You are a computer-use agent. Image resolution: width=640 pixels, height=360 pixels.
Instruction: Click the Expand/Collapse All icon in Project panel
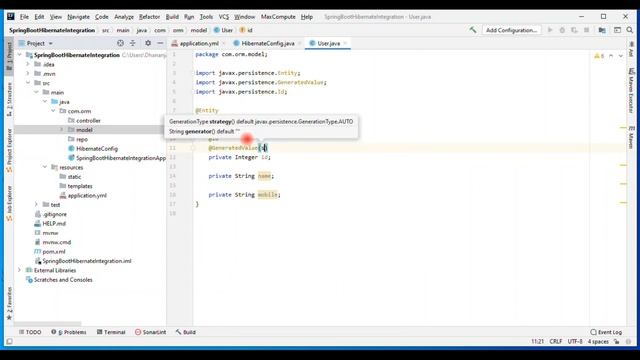click(133, 43)
